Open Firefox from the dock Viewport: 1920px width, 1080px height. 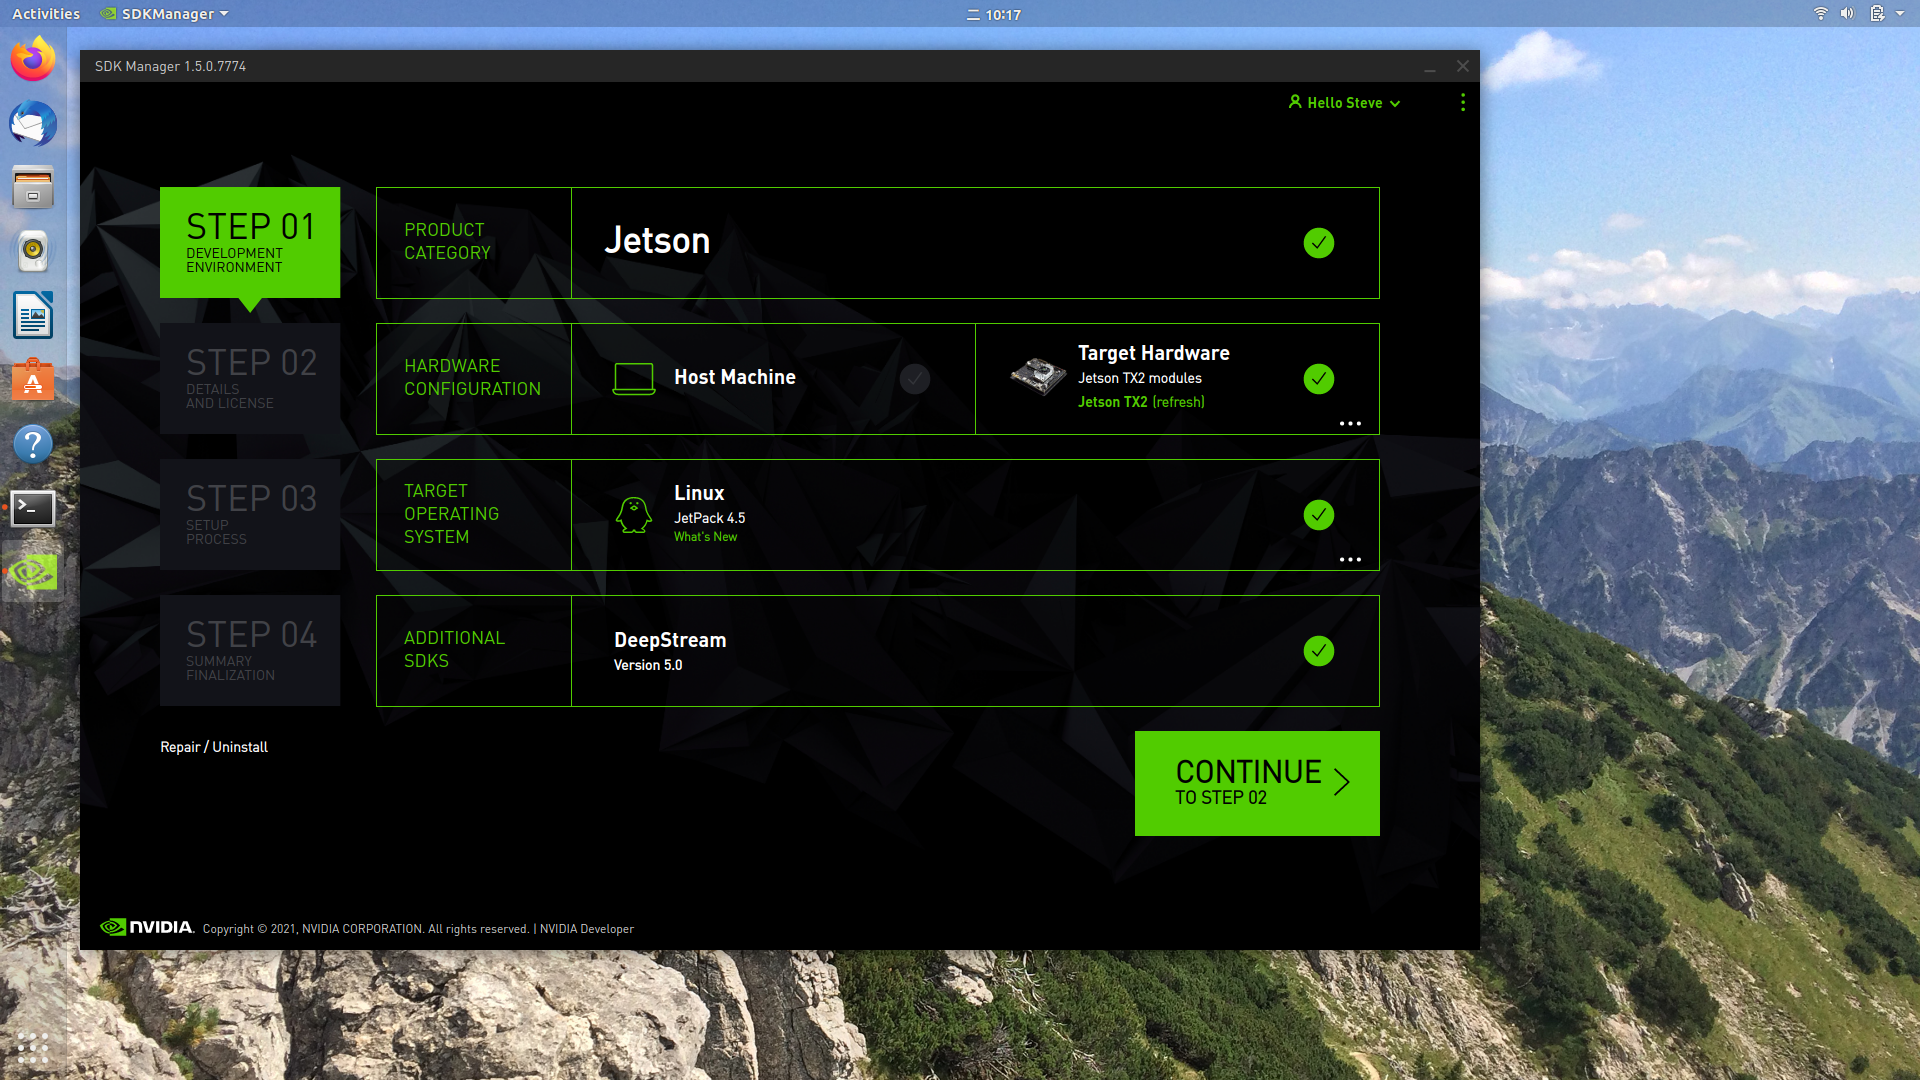point(33,60)
